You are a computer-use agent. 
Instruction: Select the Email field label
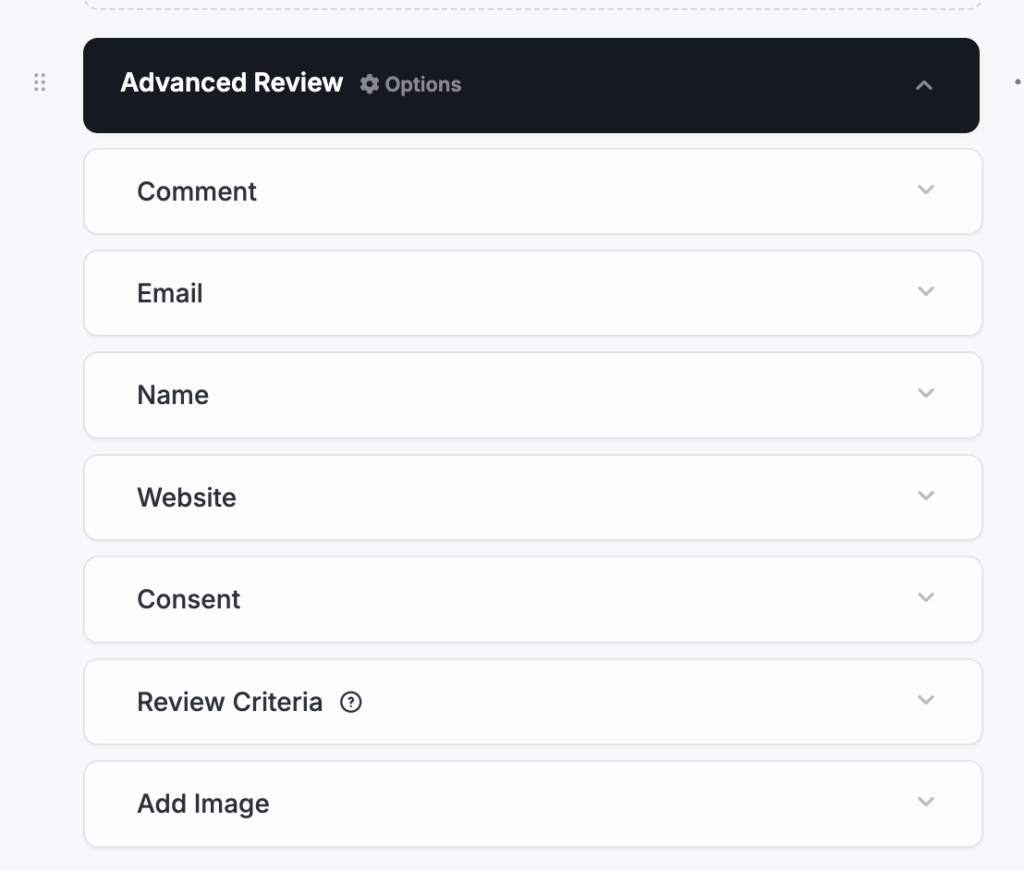pyautogui.click(x=170, y=294)
